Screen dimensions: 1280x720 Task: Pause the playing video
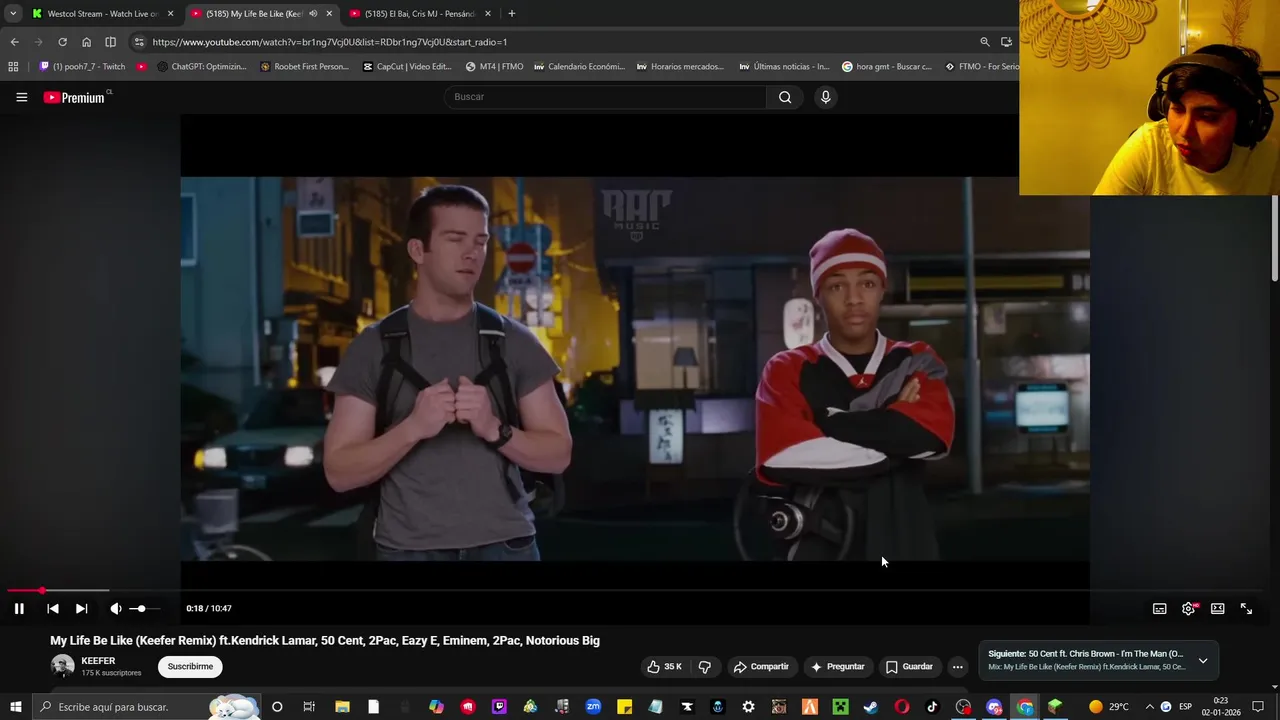point(19,608)
